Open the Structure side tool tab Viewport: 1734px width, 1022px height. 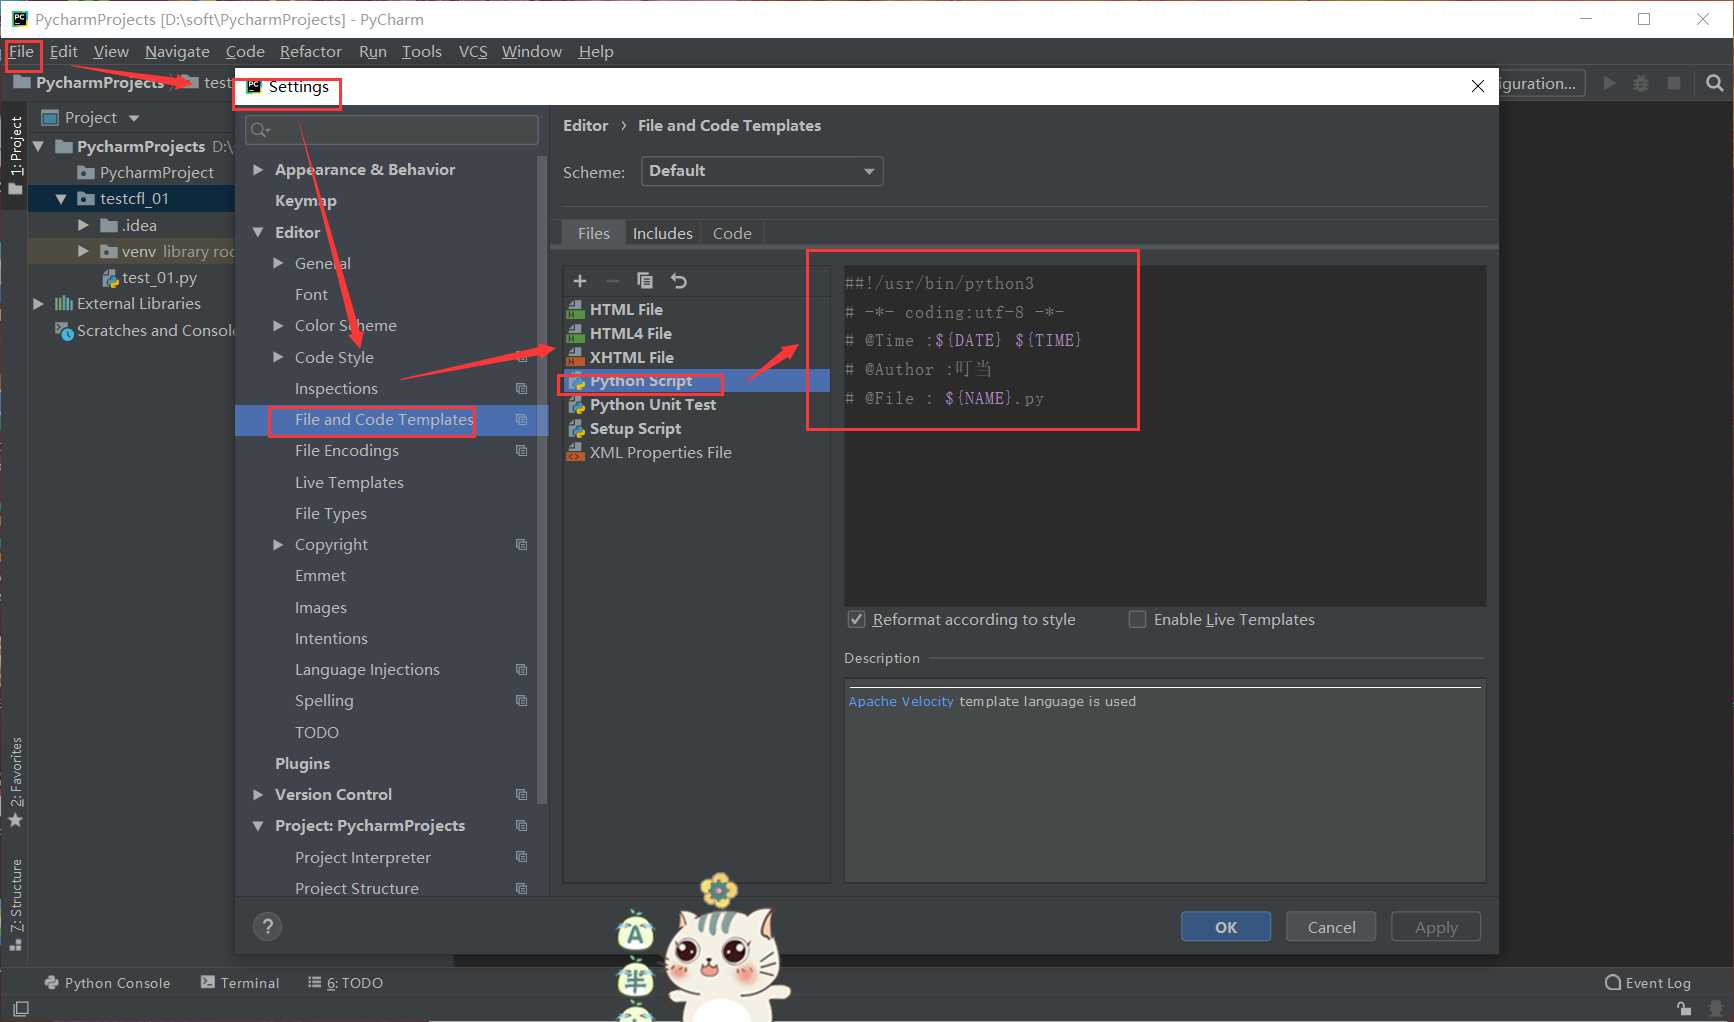click(x=15, y=905)
